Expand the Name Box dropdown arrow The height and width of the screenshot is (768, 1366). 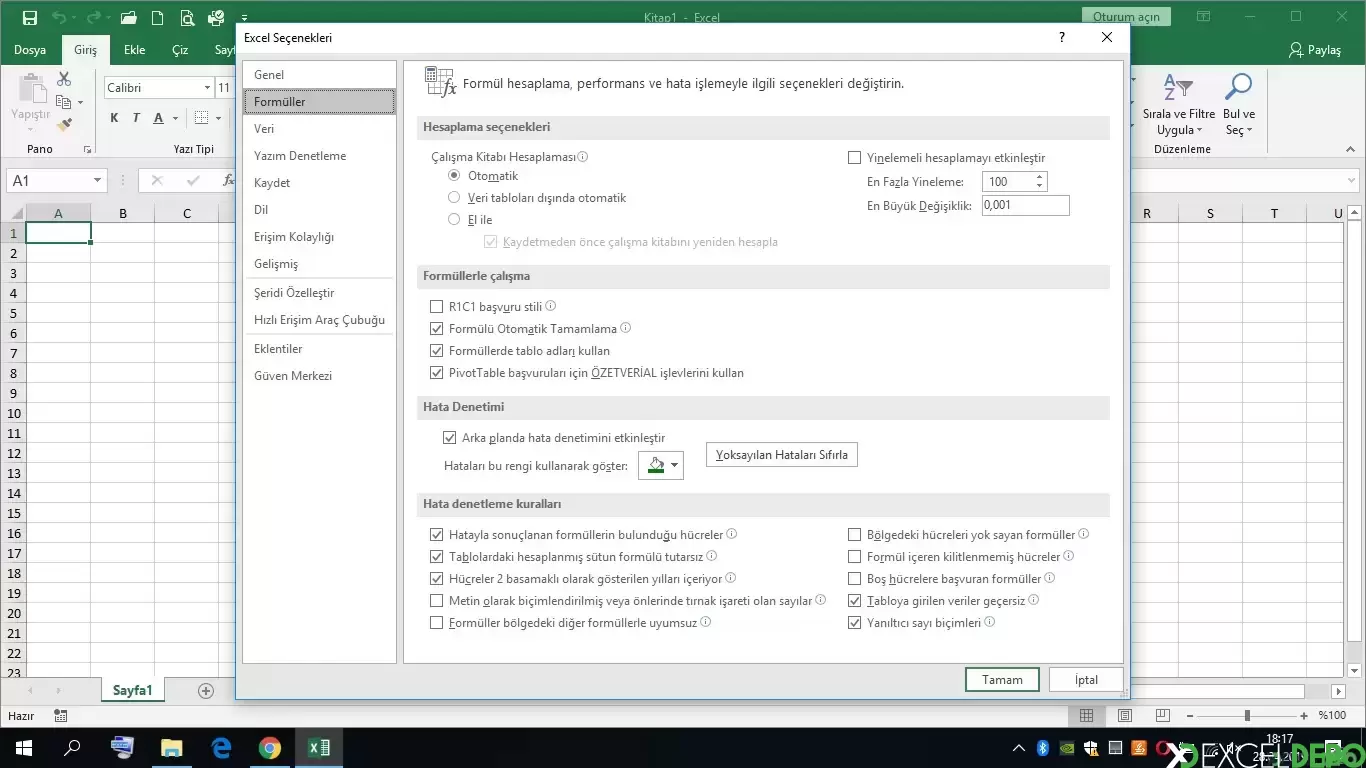tap(97, 181)
